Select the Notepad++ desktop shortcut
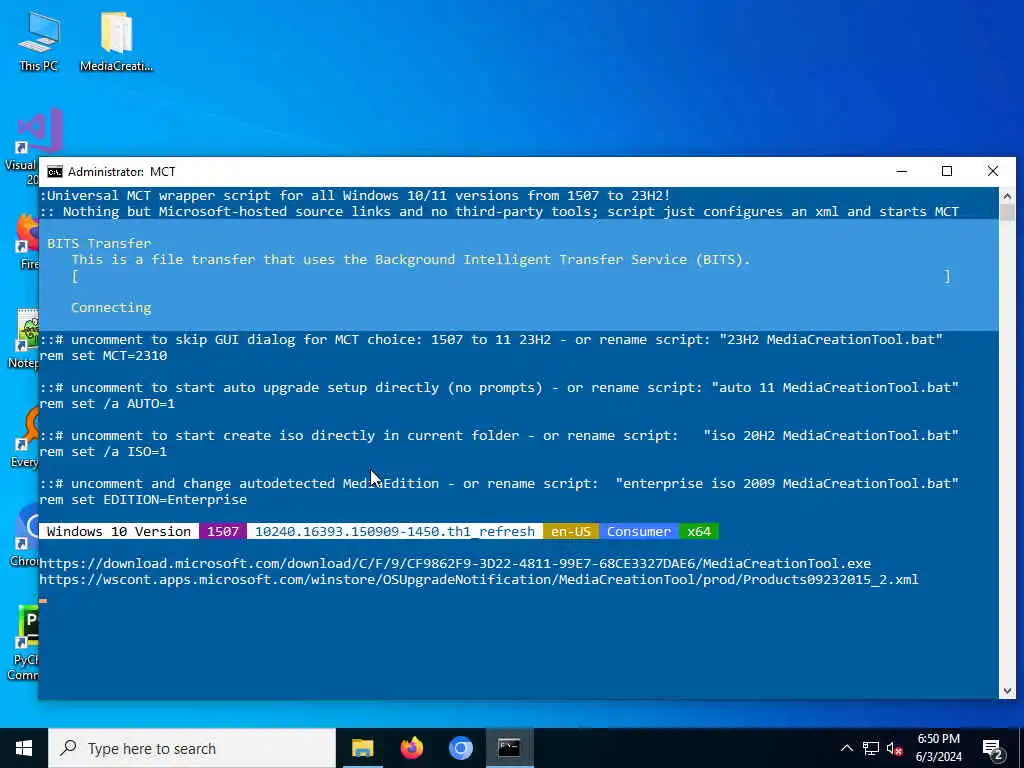The width and height of the screenshot is (1024, 768). 26,338
